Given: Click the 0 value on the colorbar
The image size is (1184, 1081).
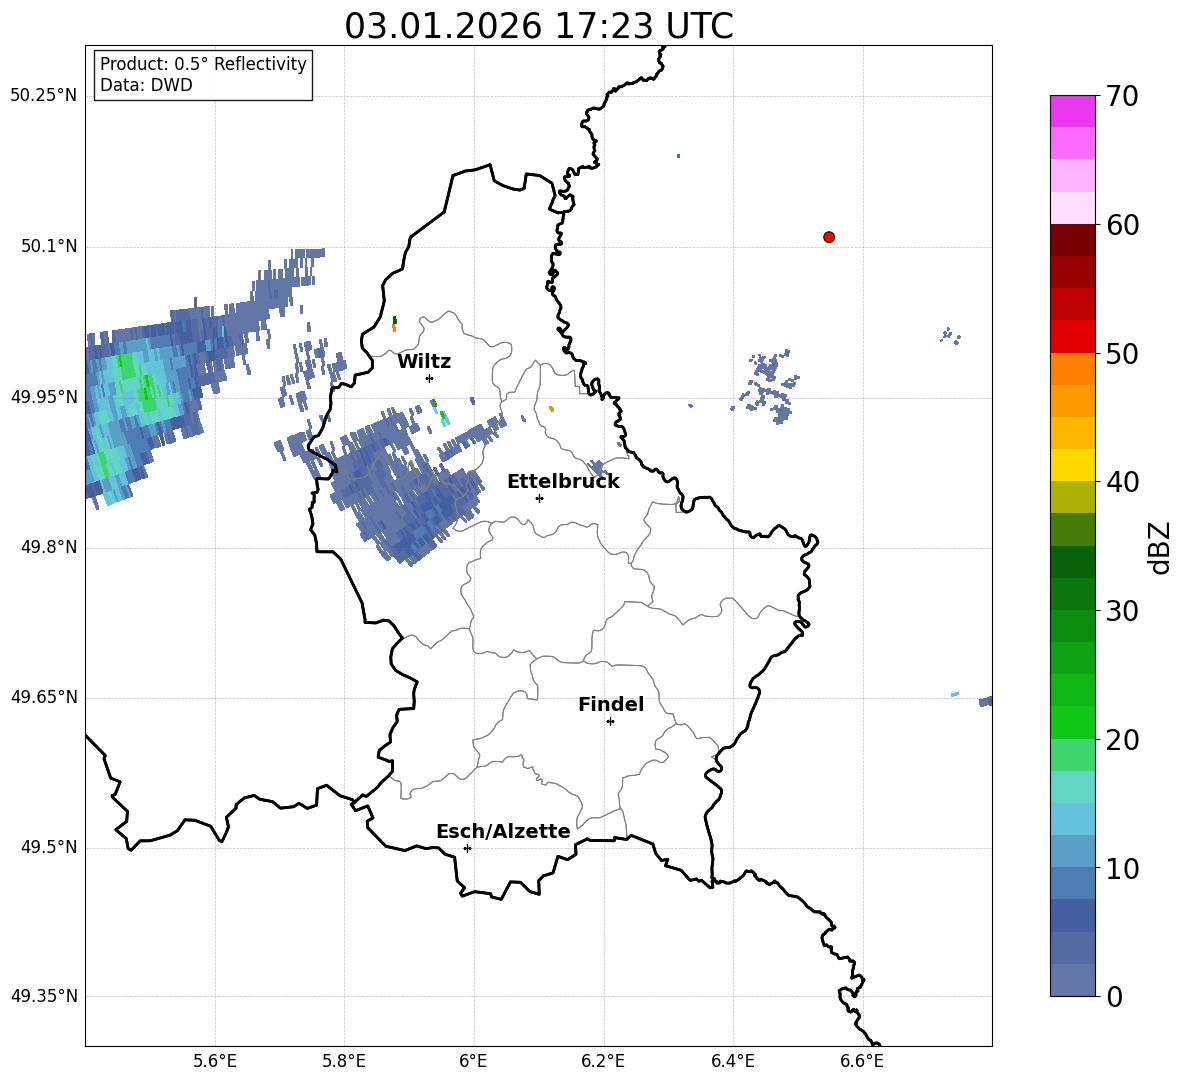Looking at the screenshot, I should point(1114,996).
